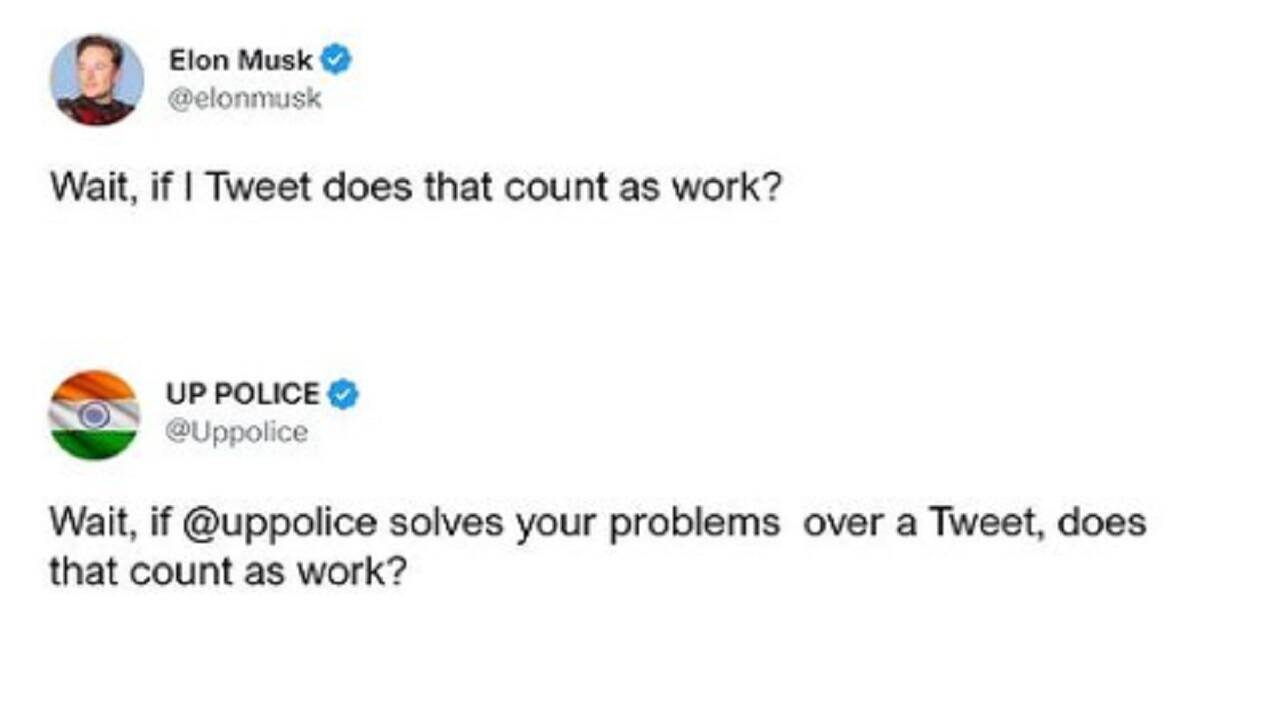Click the @Uppolice handle under UP POLICE

tap(237, 433)
